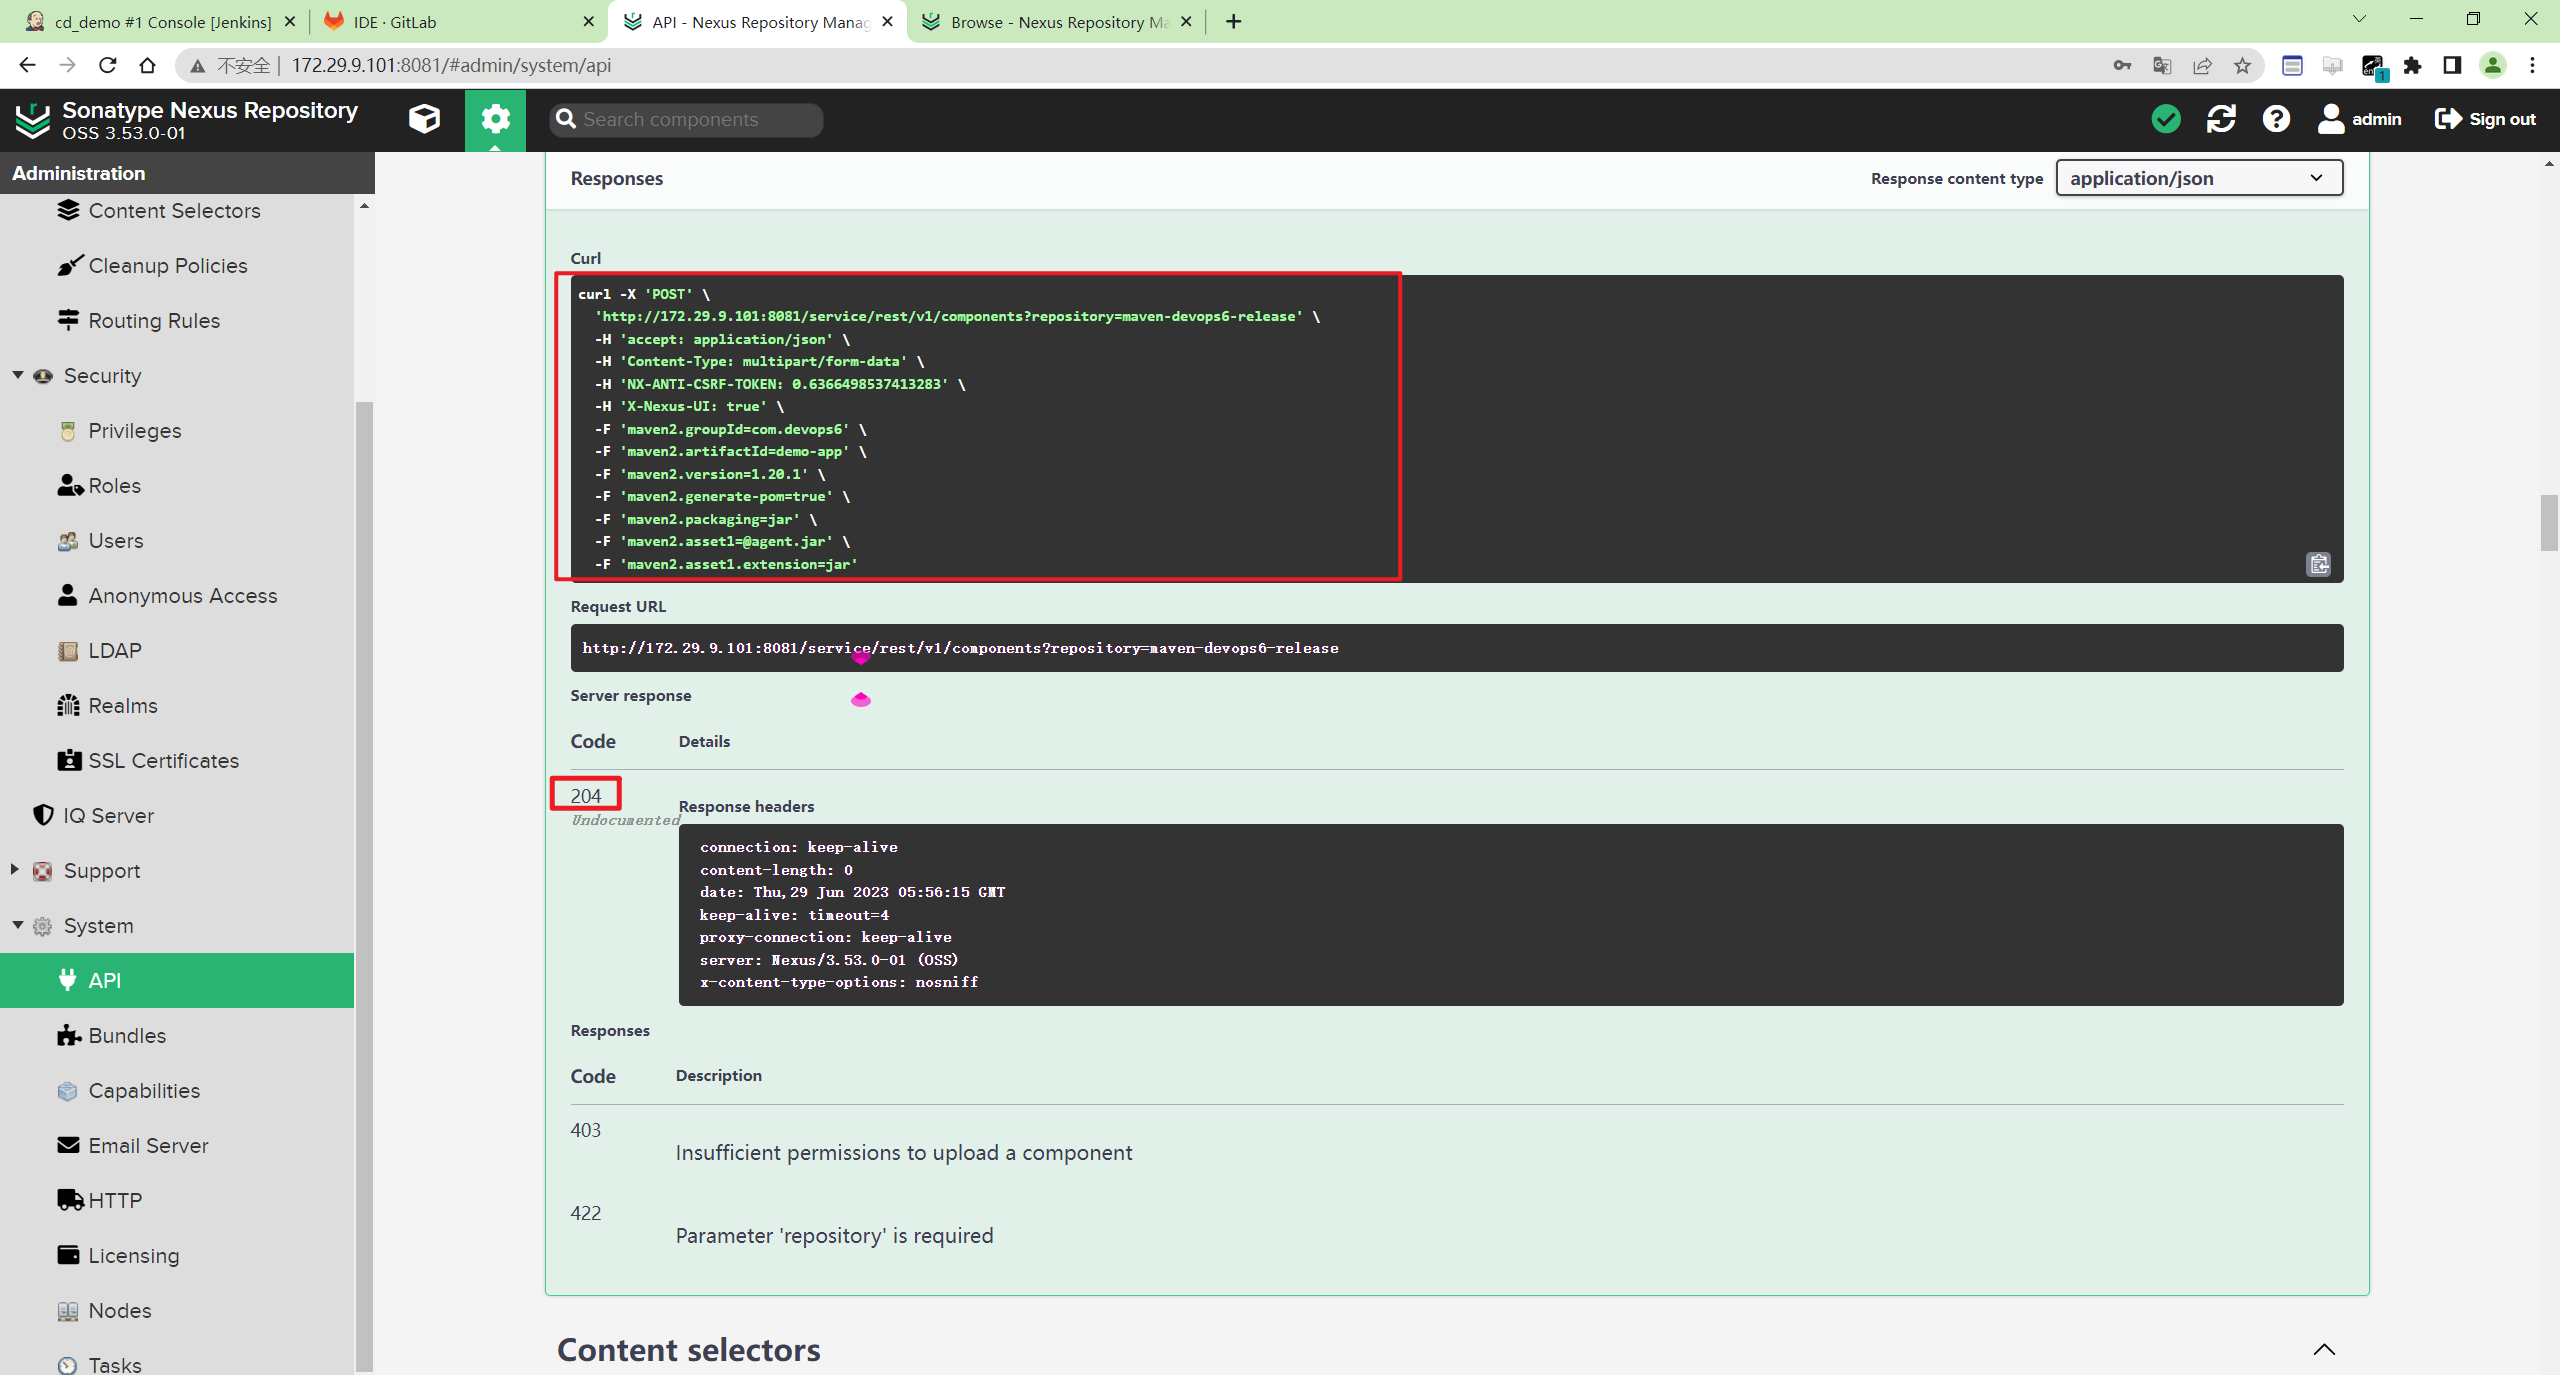Open the Help question mark icon
Viewport: 2560px width, 1375px height.
click(2276, 119)
